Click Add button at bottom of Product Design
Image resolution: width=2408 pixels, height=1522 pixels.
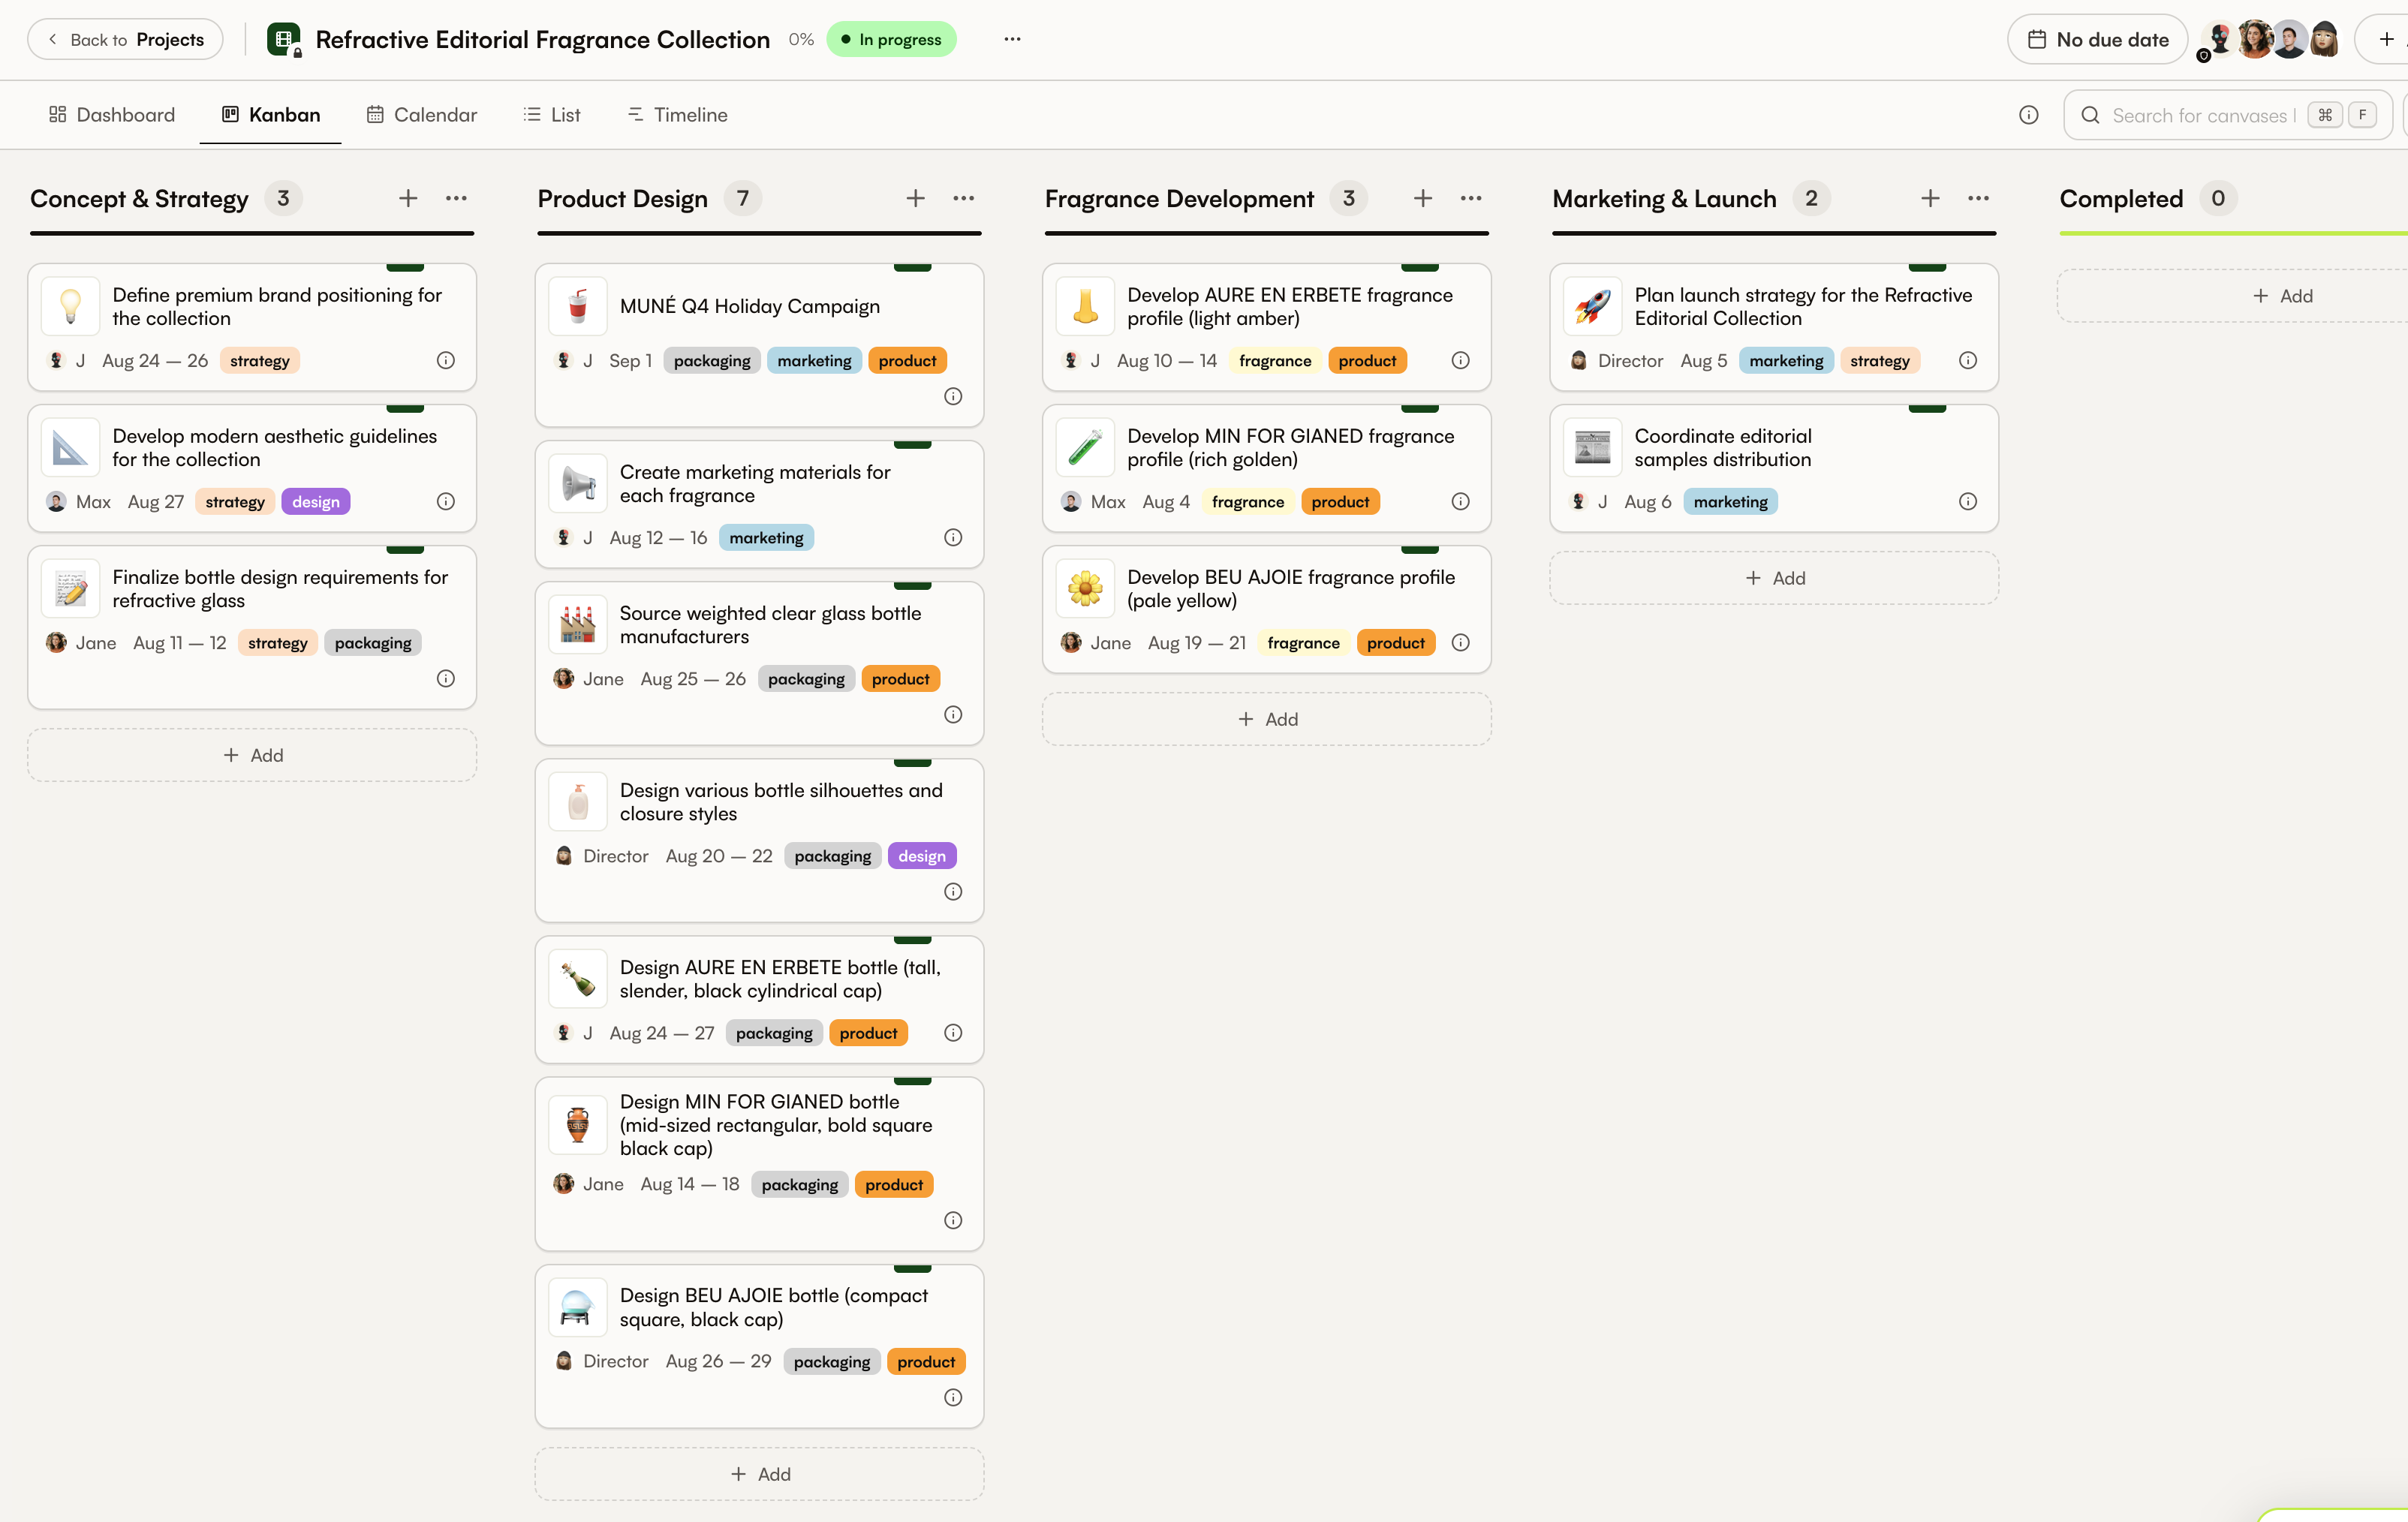point(759,1474)
